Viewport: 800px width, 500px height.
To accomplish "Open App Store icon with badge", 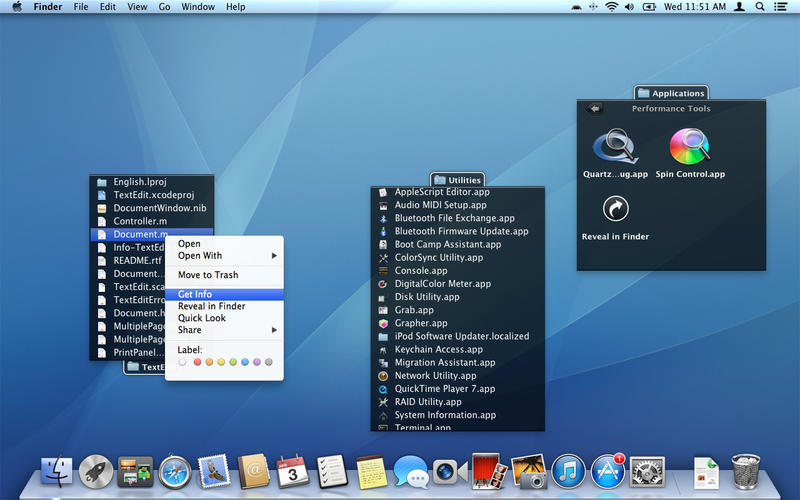I will 608,471.
